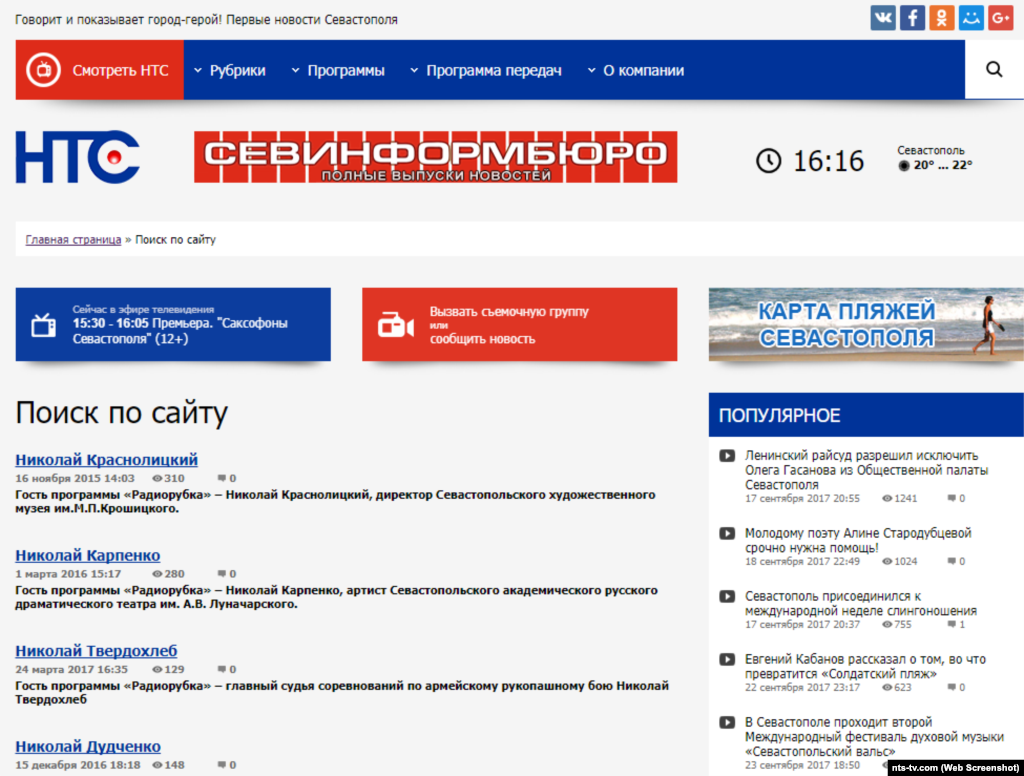Open the О компании dropdown
The width and height of the screenshot is (1024, 776).
pyautogui.click(x=635, y=70)
